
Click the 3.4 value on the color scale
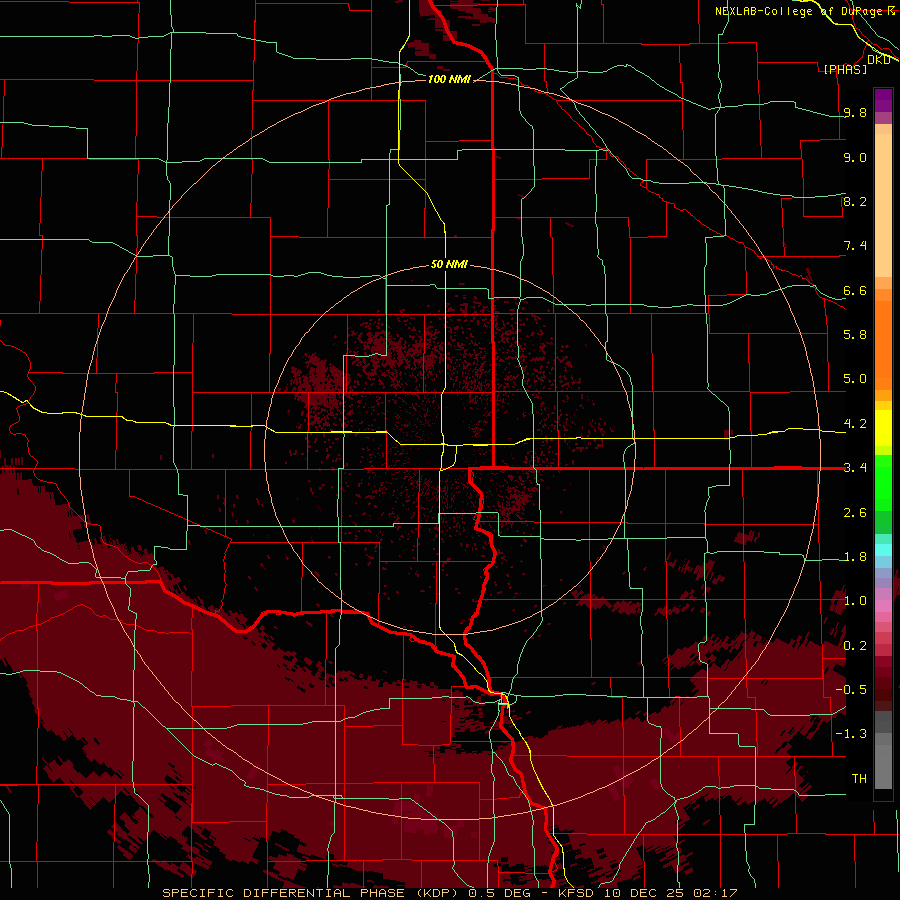coord(855,468)
